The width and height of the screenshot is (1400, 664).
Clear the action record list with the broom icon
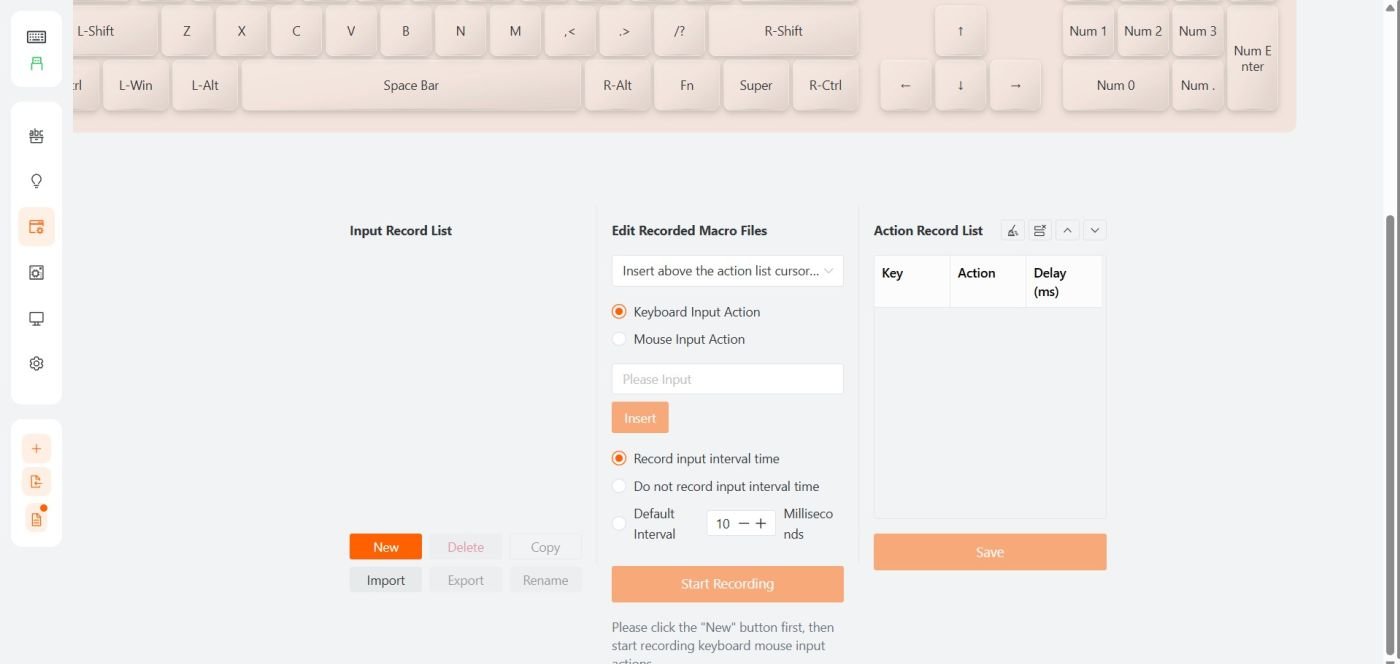(x=1013, y=230)
